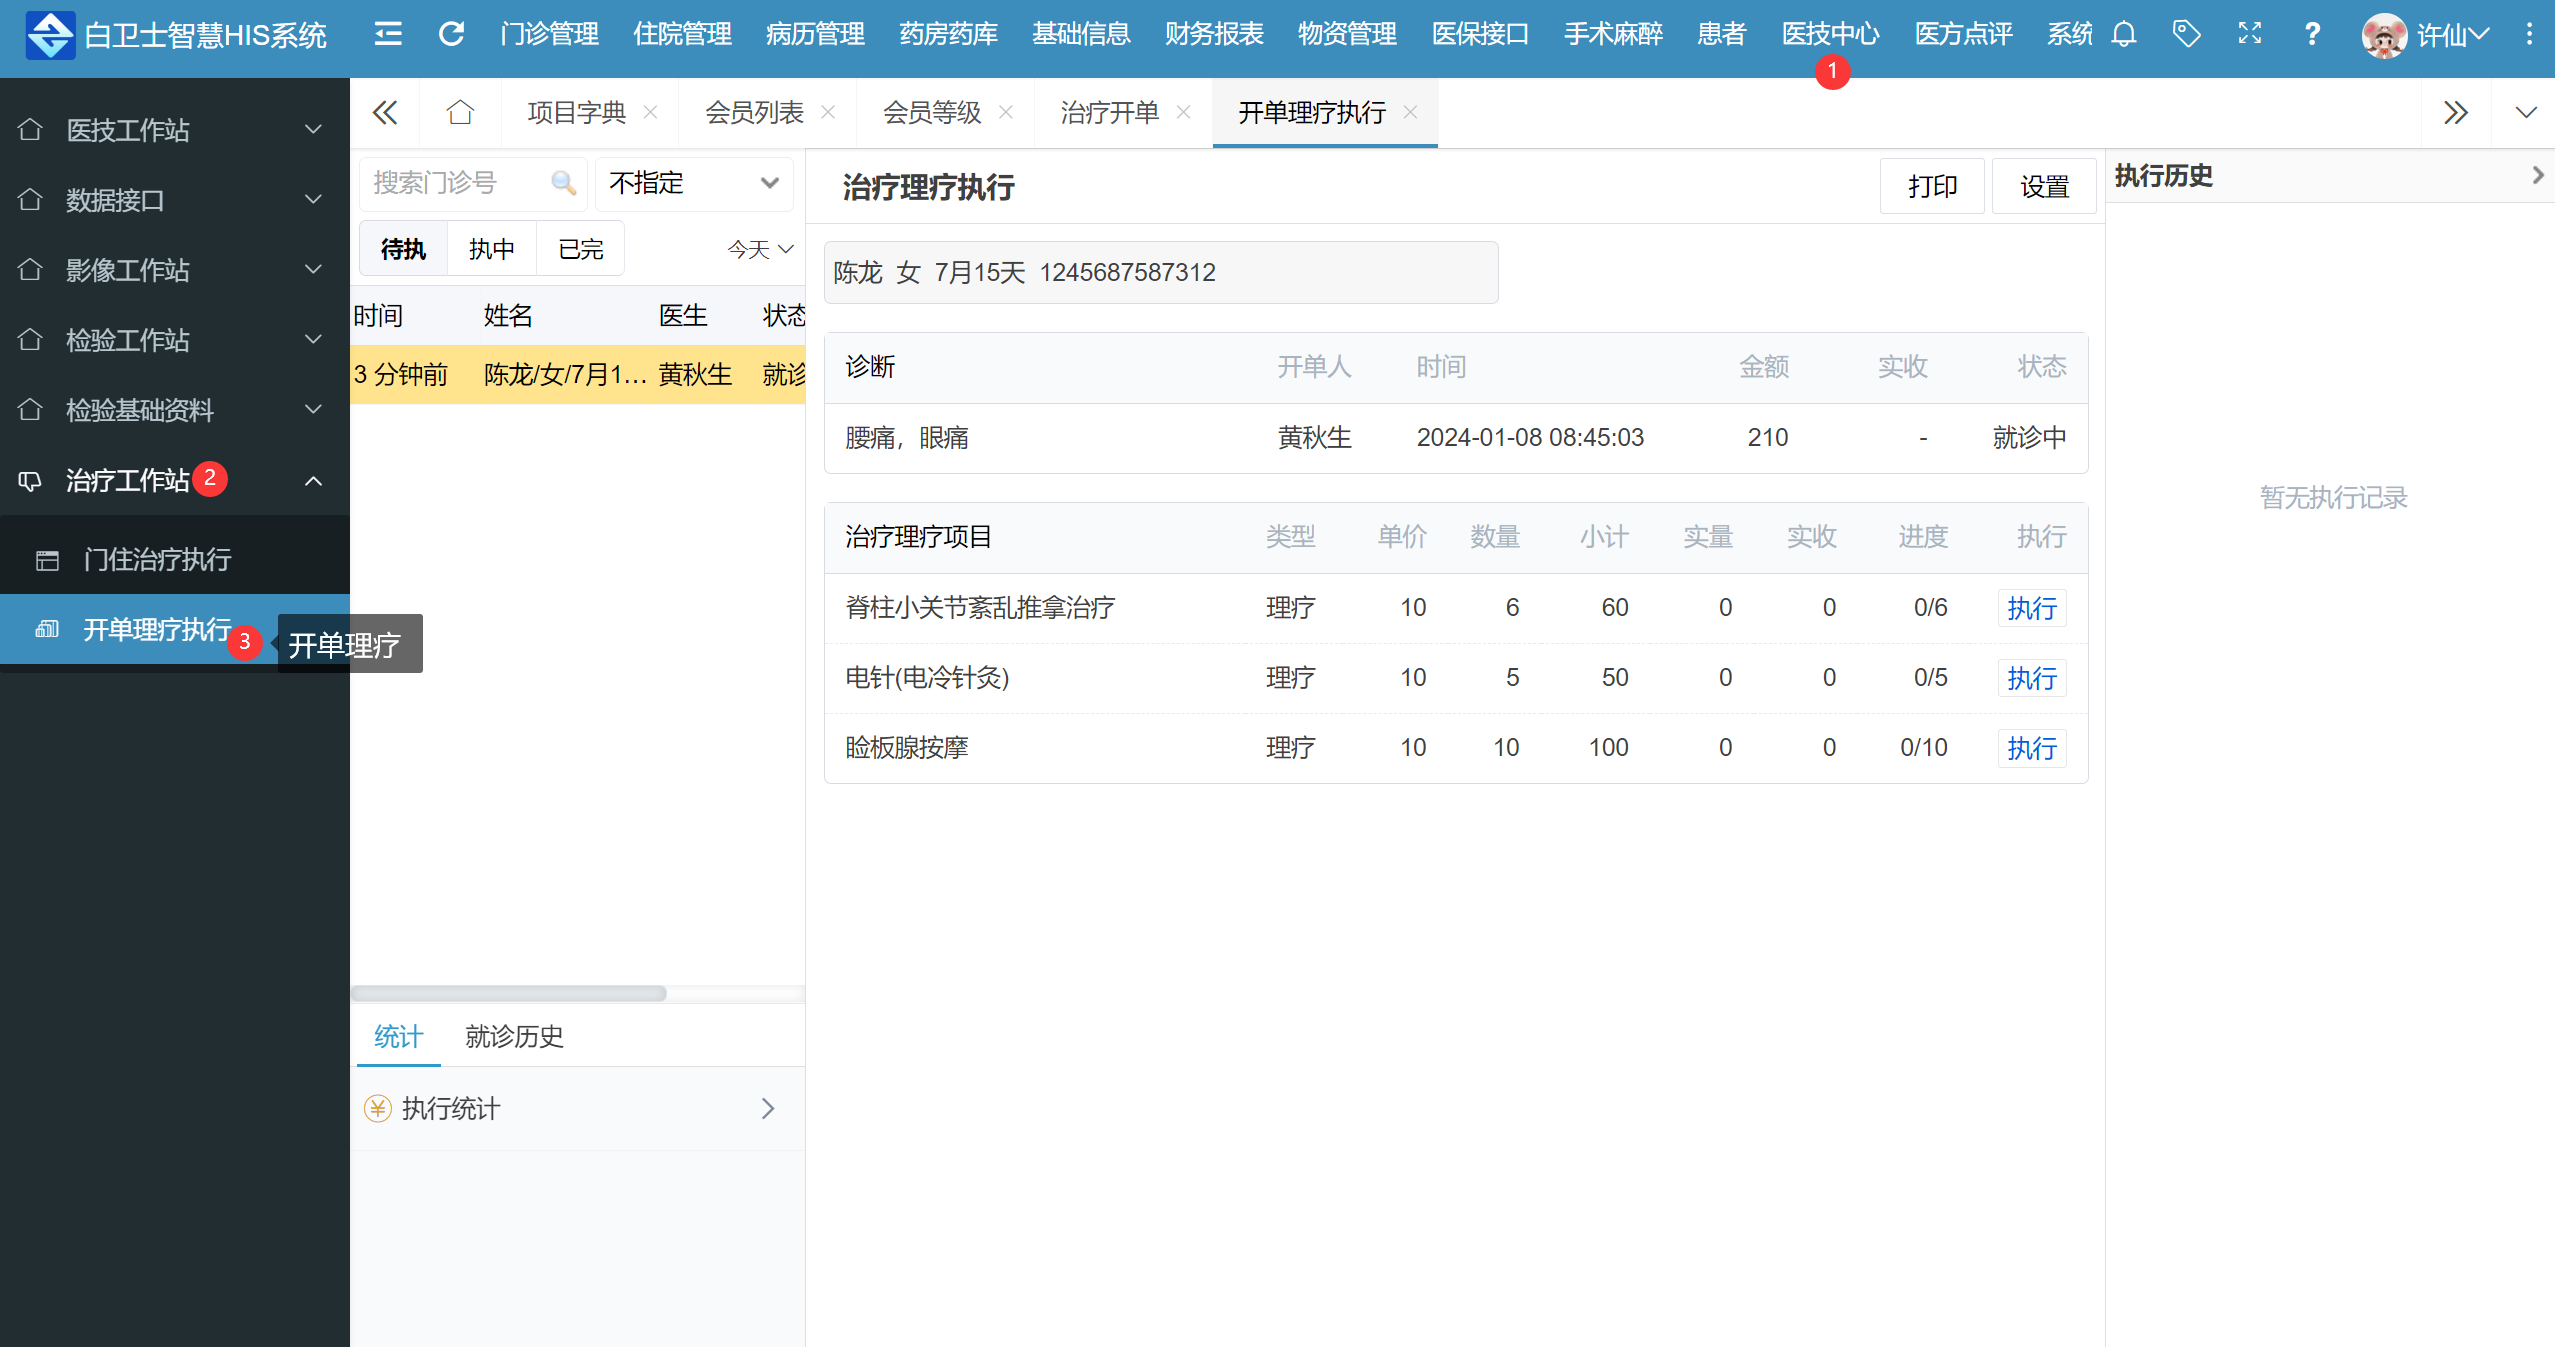Image resolution: width=2555 pixels, height=1347 pixels.
Task: Collapse the 执行历史 panel arrow
Action: pos(2537,176)
